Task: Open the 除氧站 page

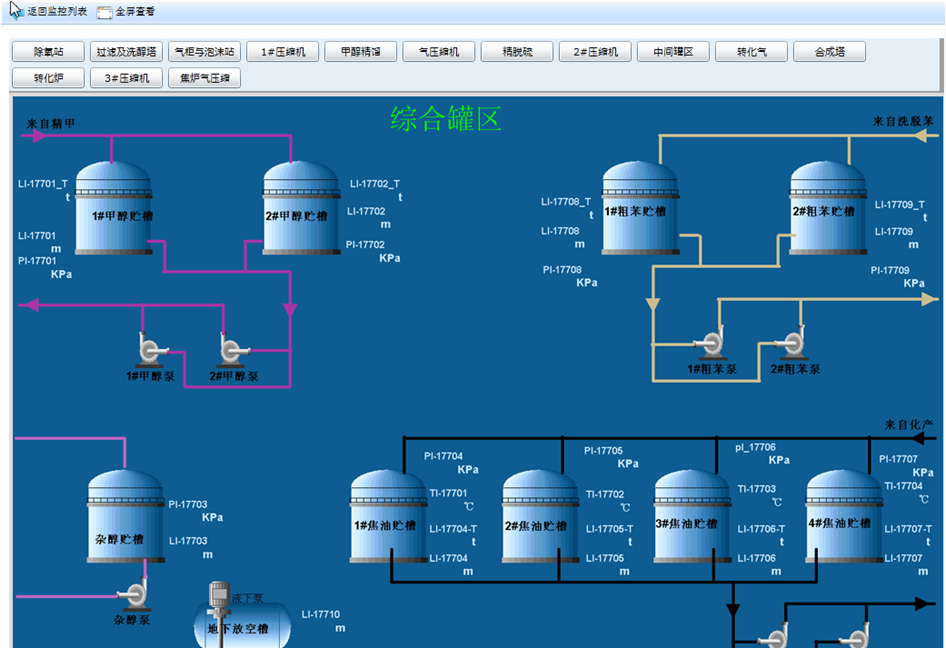Action: tap(48, 52)
